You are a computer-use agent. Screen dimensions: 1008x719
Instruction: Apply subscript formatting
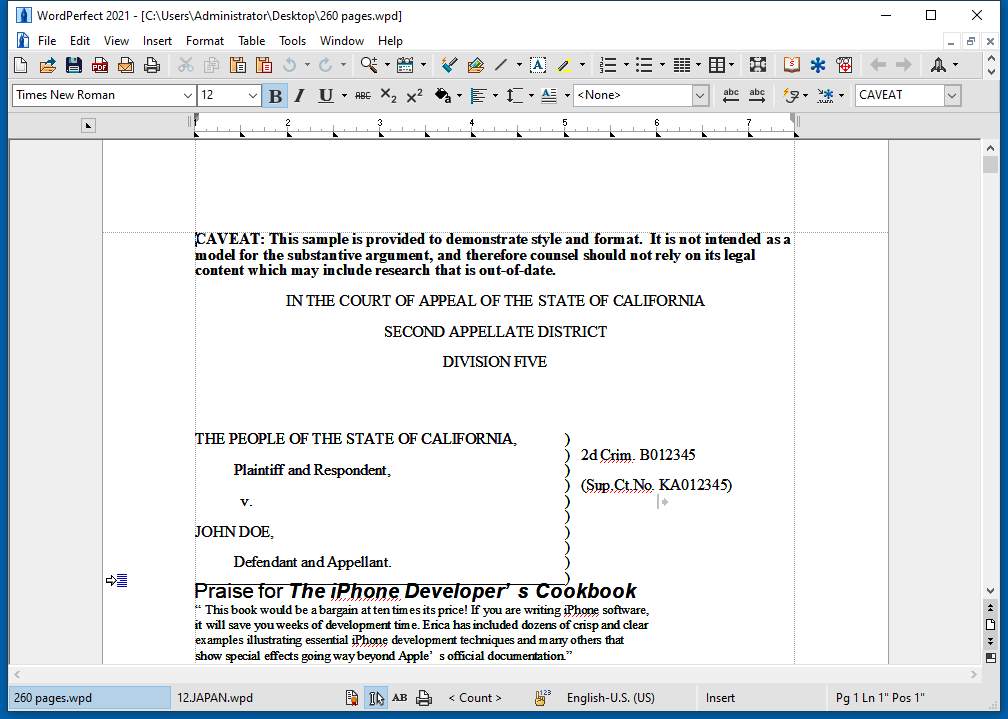coord(388,96)
